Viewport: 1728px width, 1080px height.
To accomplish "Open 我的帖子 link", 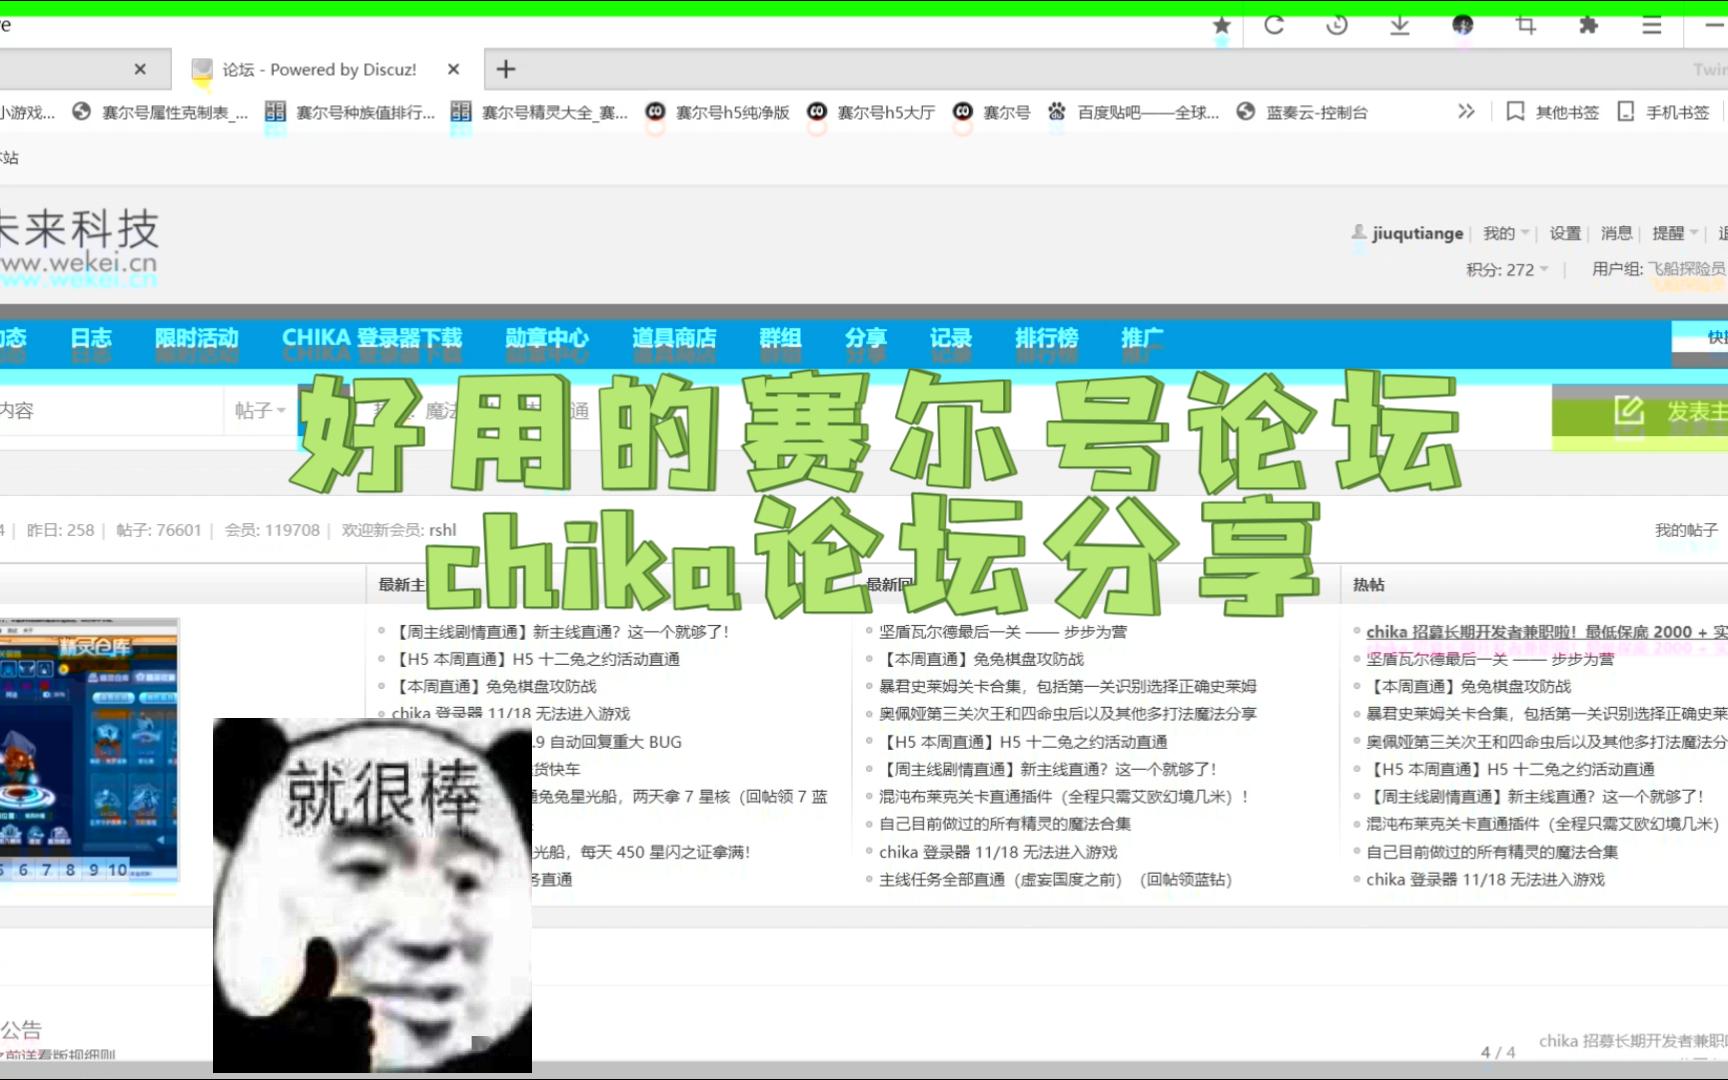I will (1686, 530).
